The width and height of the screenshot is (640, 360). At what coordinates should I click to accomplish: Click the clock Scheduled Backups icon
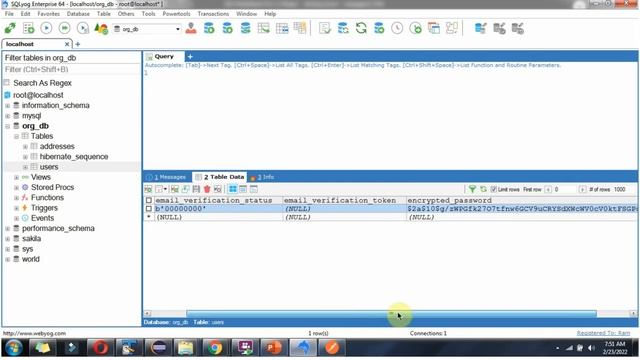(x=397, y=28)
